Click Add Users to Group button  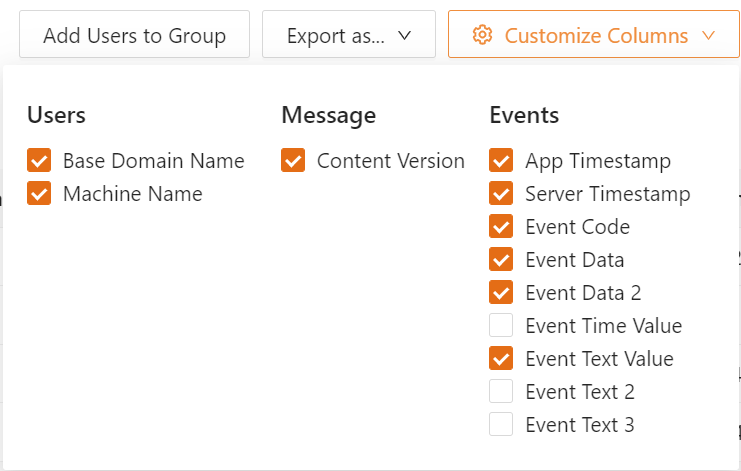click(134, 34)
